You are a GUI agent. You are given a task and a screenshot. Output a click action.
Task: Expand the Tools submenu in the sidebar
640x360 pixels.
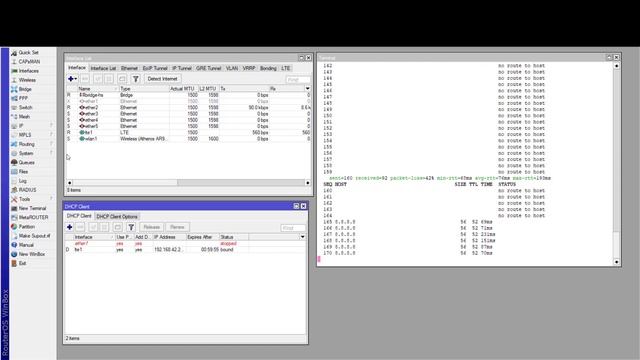point(51,199)
